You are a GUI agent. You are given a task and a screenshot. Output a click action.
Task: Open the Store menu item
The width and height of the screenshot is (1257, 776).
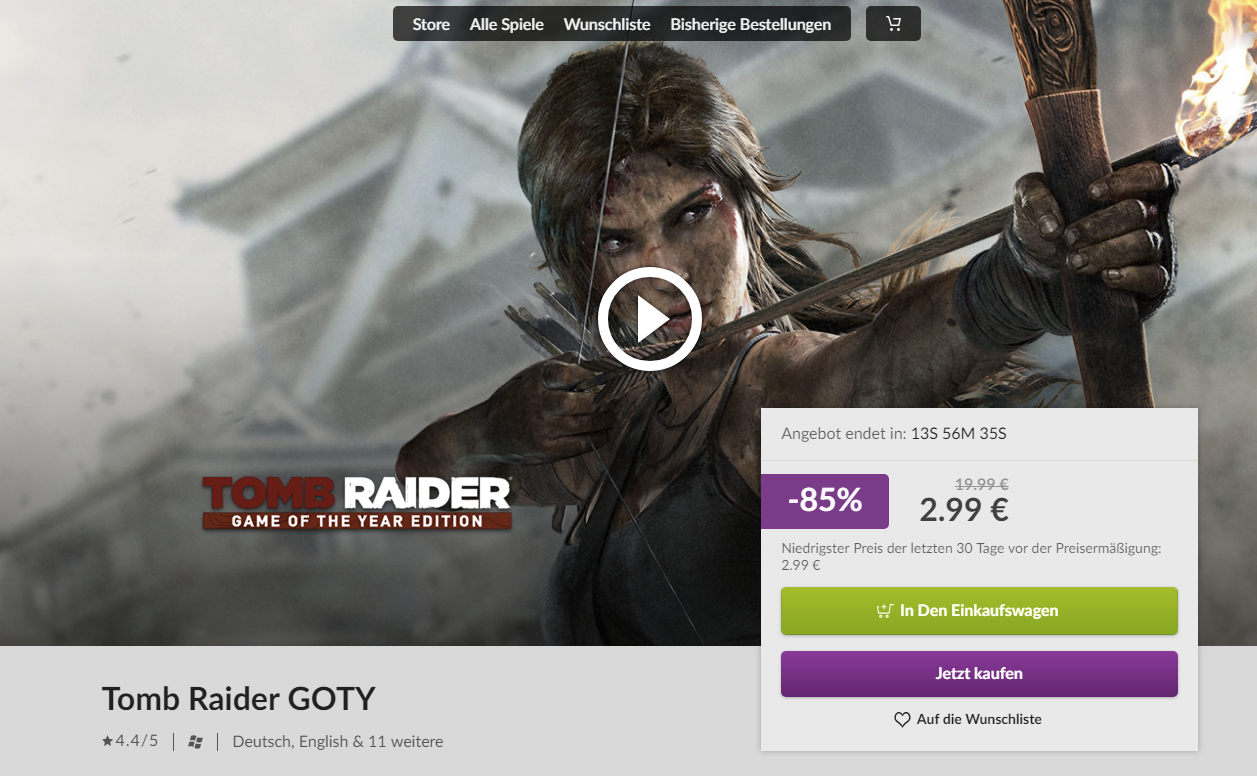[431, 24]
